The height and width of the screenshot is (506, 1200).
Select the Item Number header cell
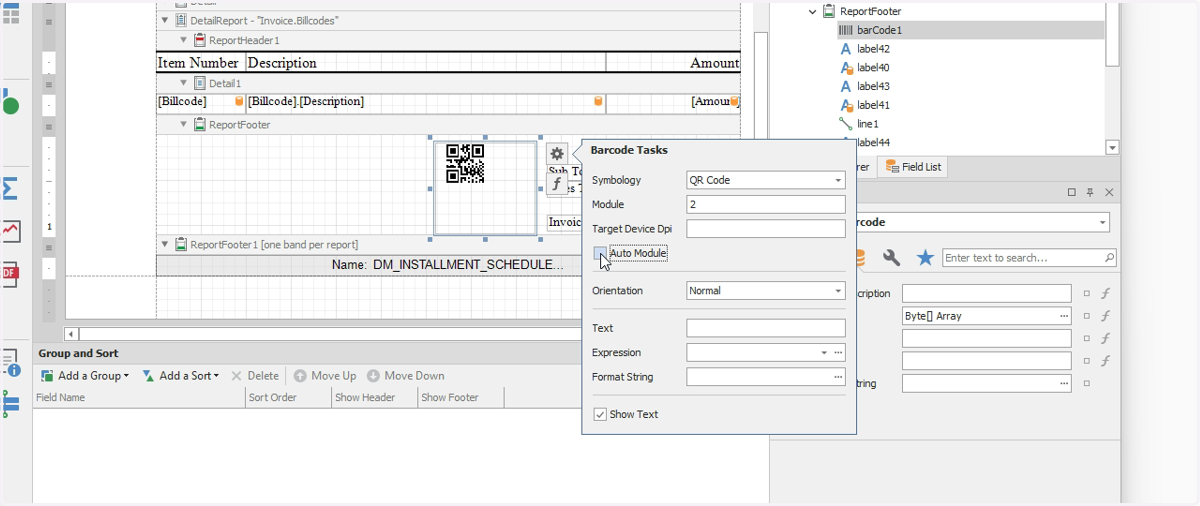click(200, 62)
